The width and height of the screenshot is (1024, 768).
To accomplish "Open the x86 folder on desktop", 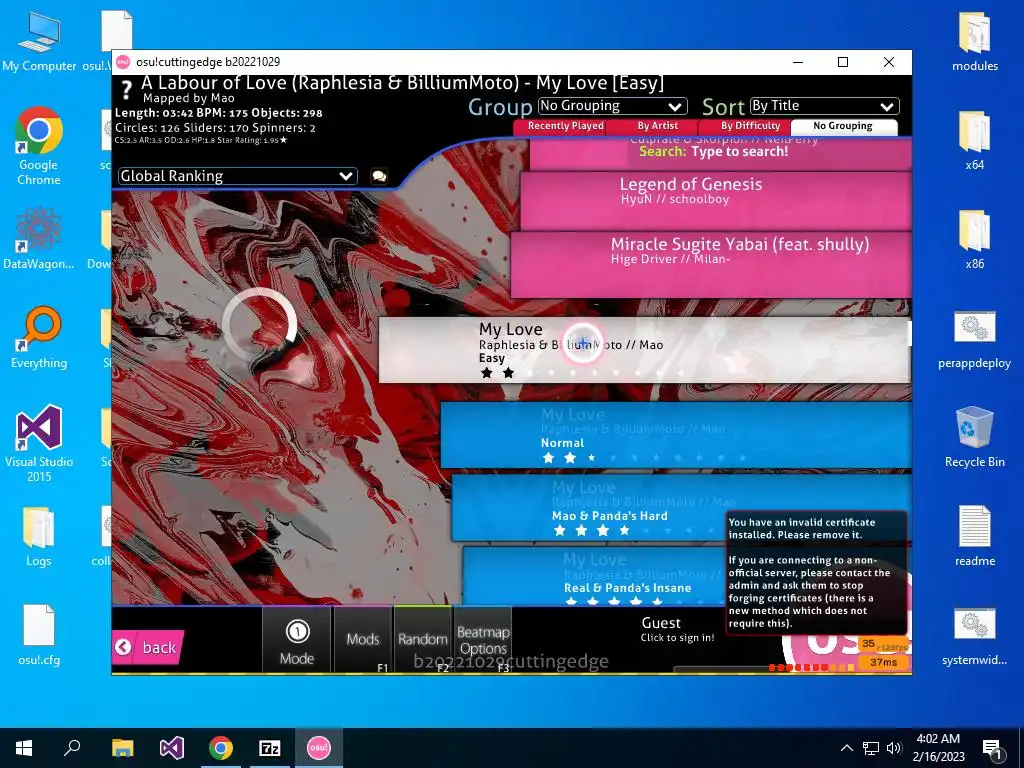I will [974, 240].
